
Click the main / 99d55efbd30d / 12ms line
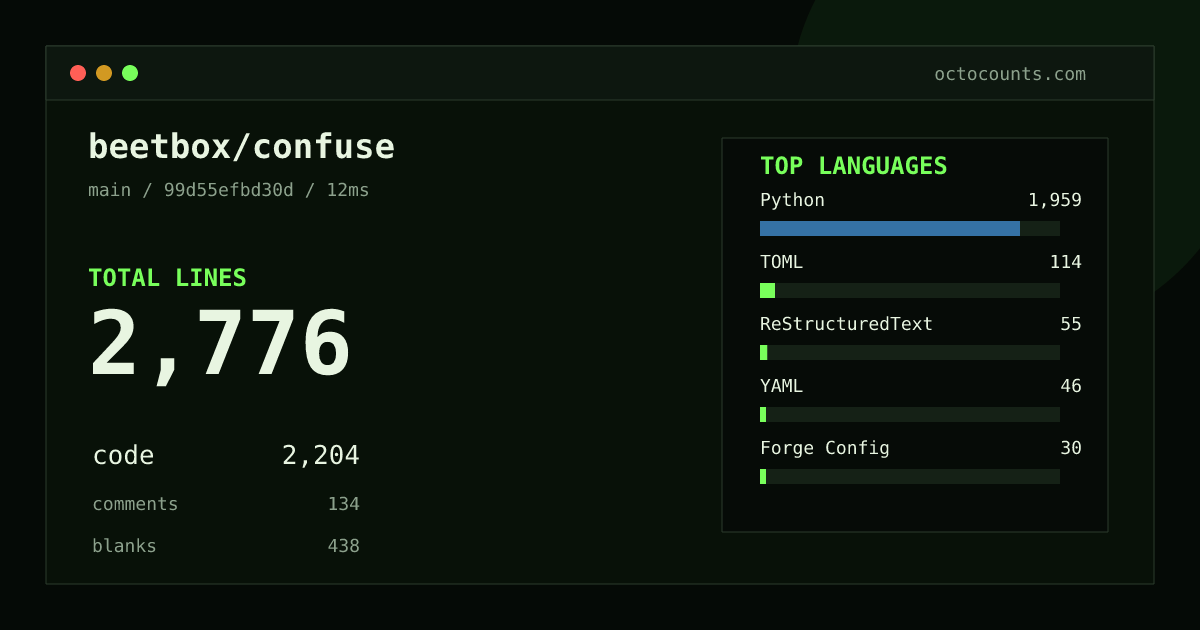point(229,190)
